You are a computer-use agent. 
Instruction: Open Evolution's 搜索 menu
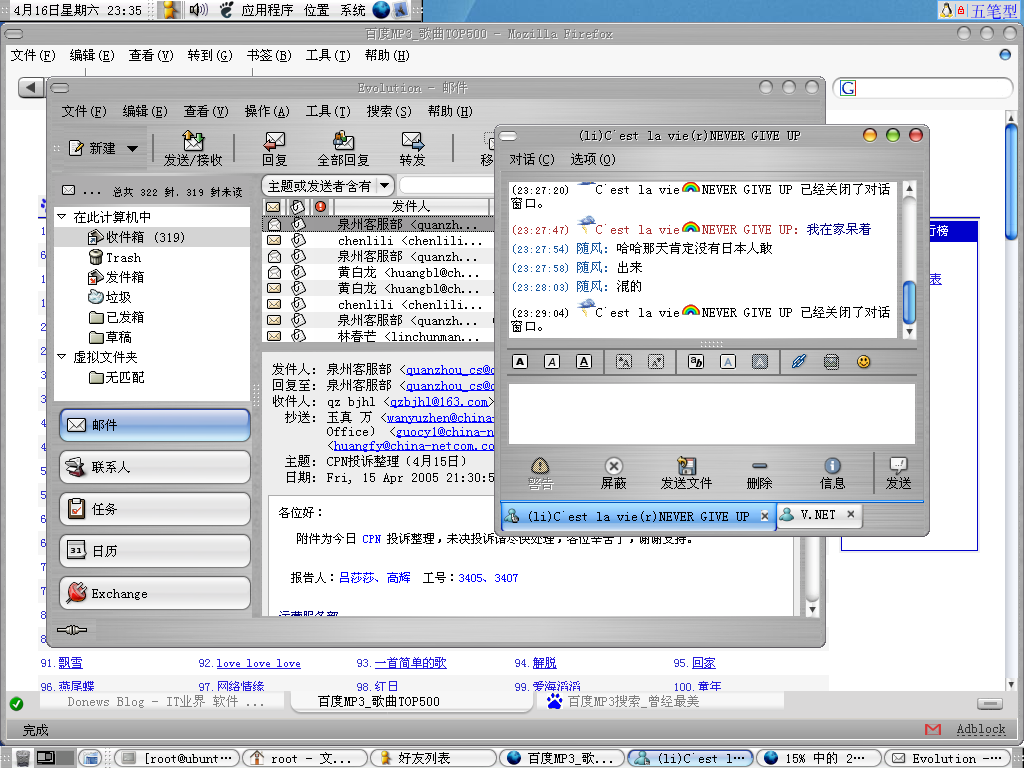(389, 112)
